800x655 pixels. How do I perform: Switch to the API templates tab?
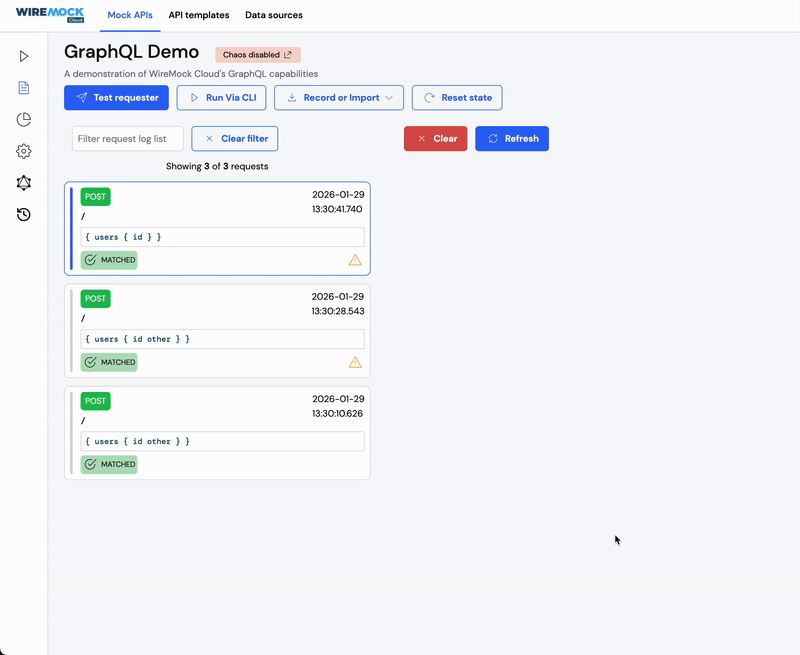pyautogui.click(x=198, y=15)
